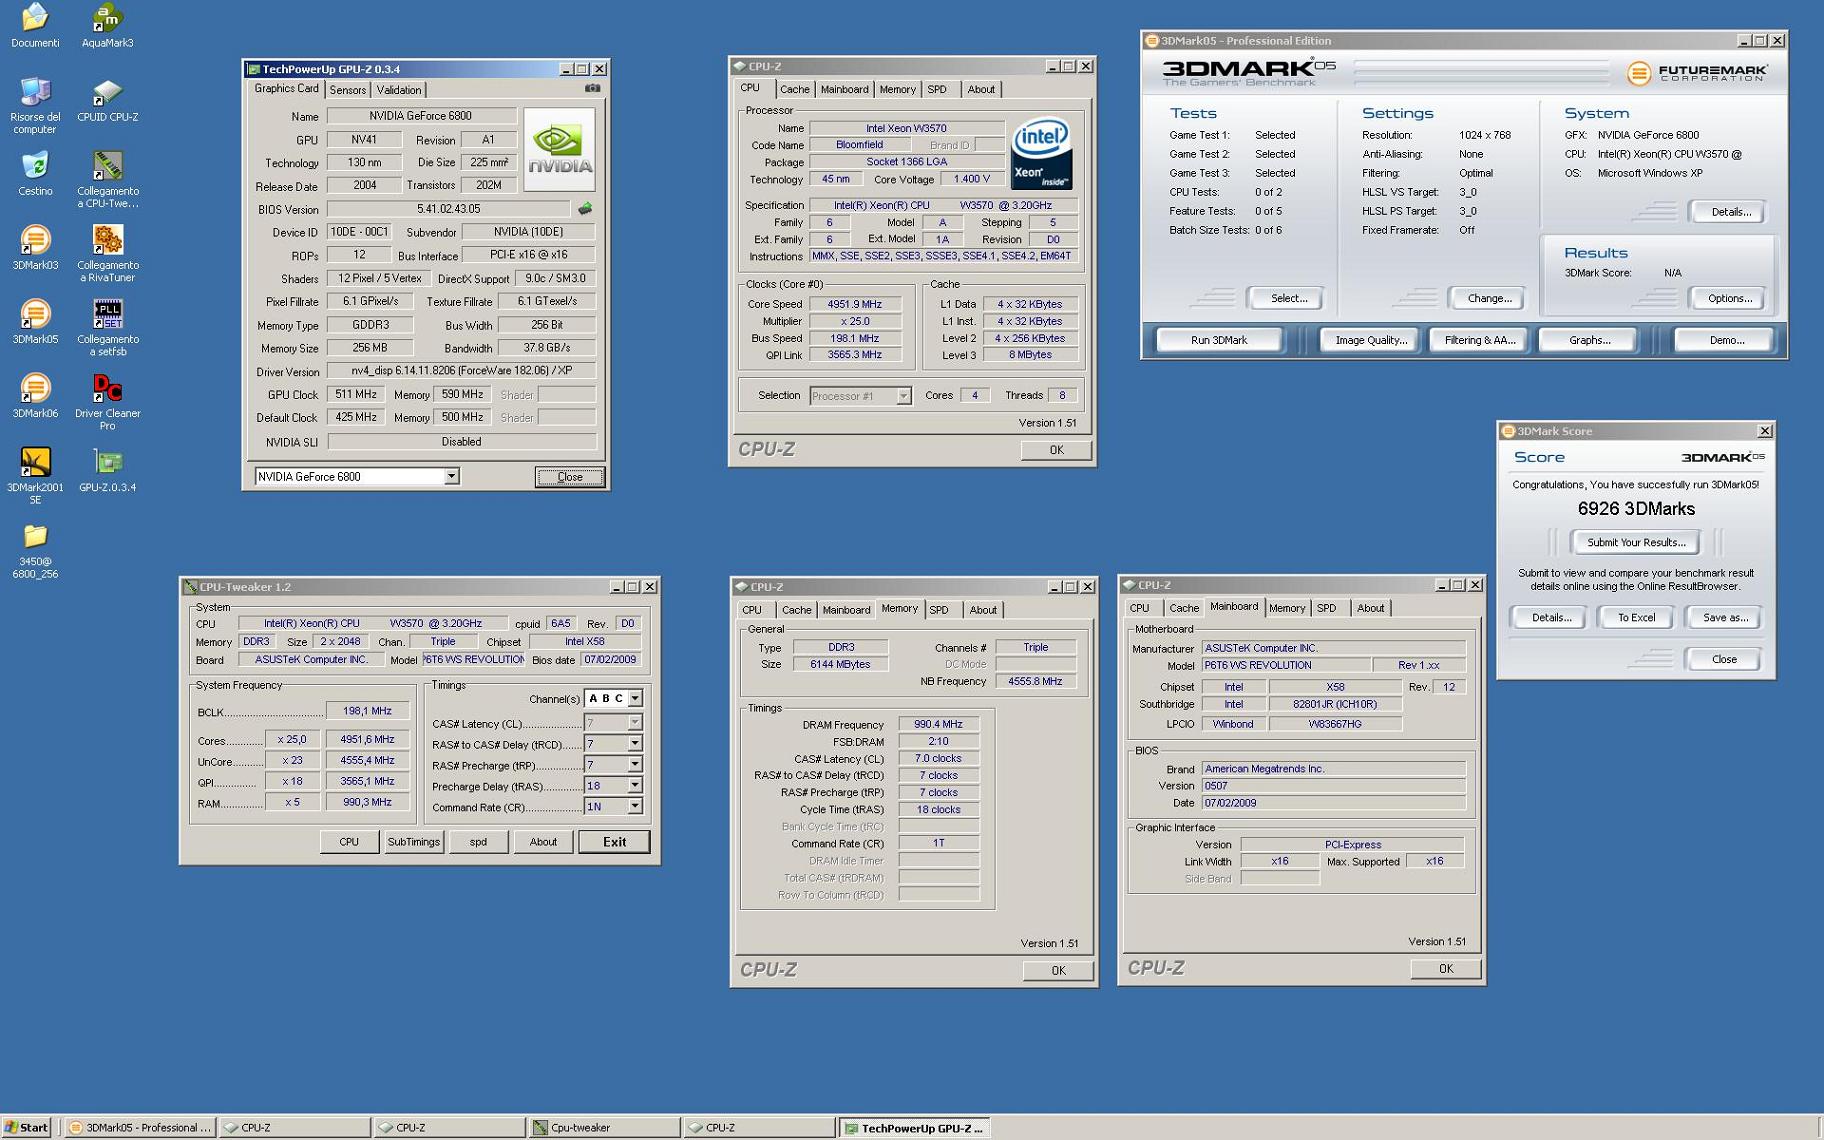This screenshot has width=1824, height=1140.
Task: Click Run 3DMark button
Action: [1219, 340]
